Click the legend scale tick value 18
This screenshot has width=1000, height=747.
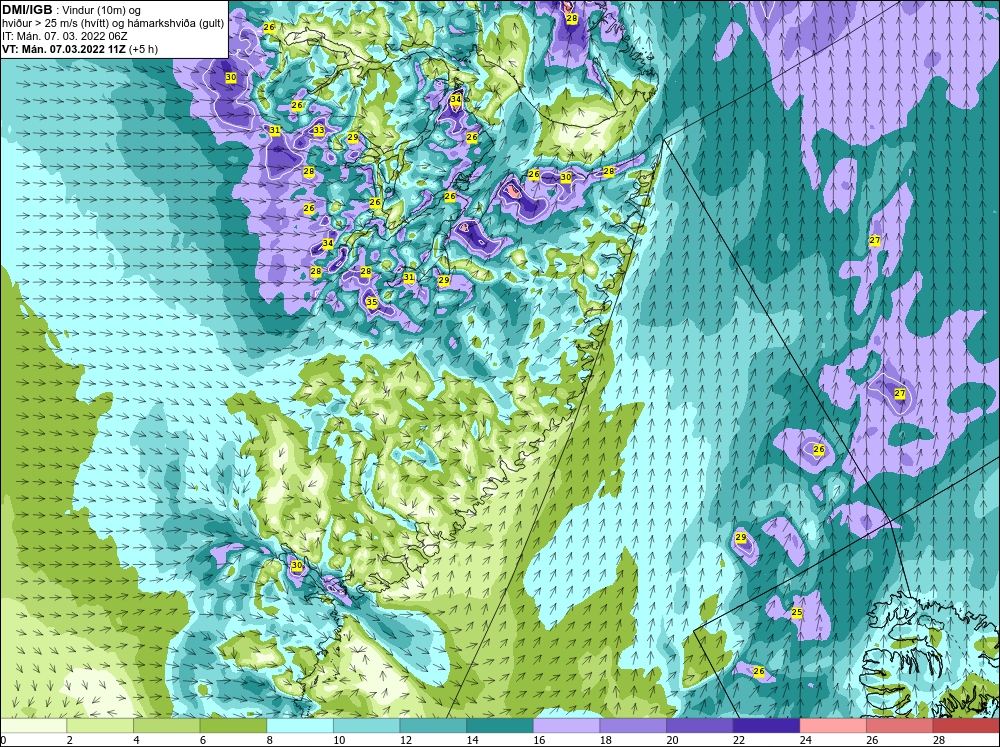point(605,740)
